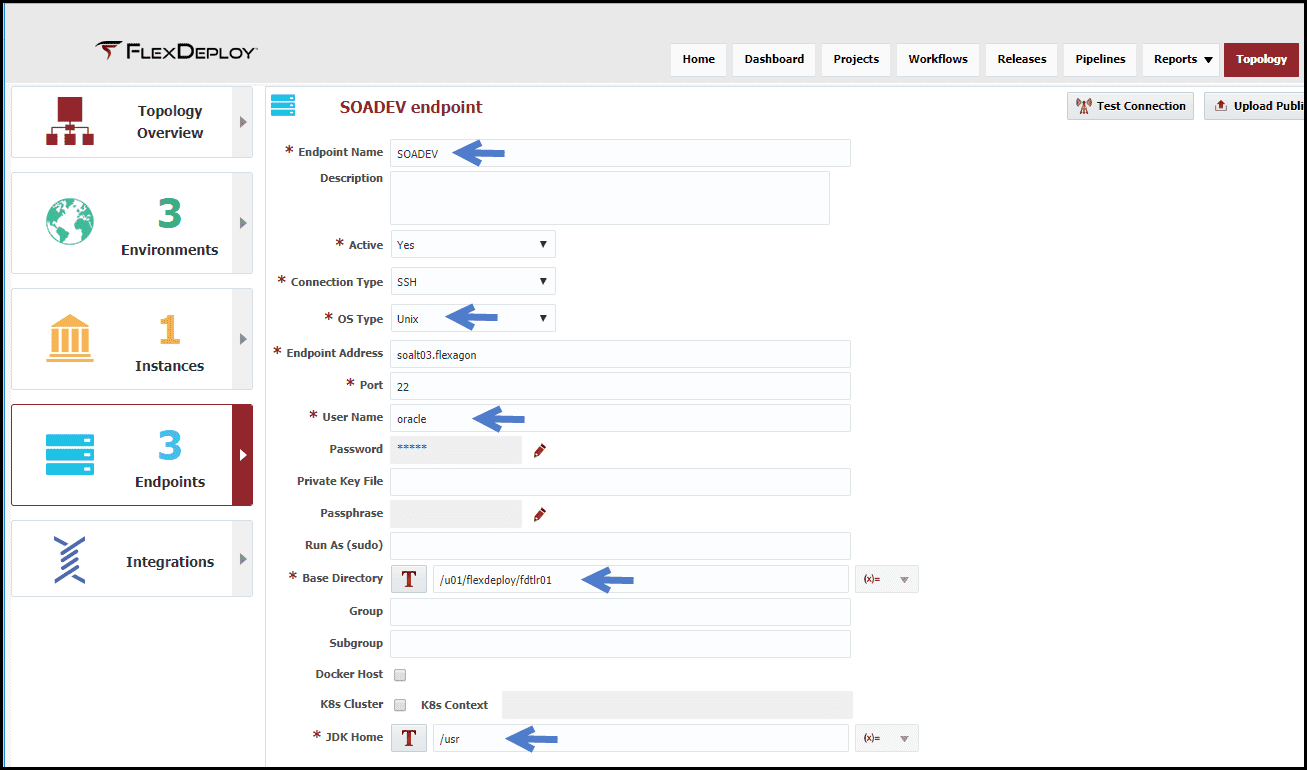
Task: Open the Active dropdown
Action: coord(473,245)
